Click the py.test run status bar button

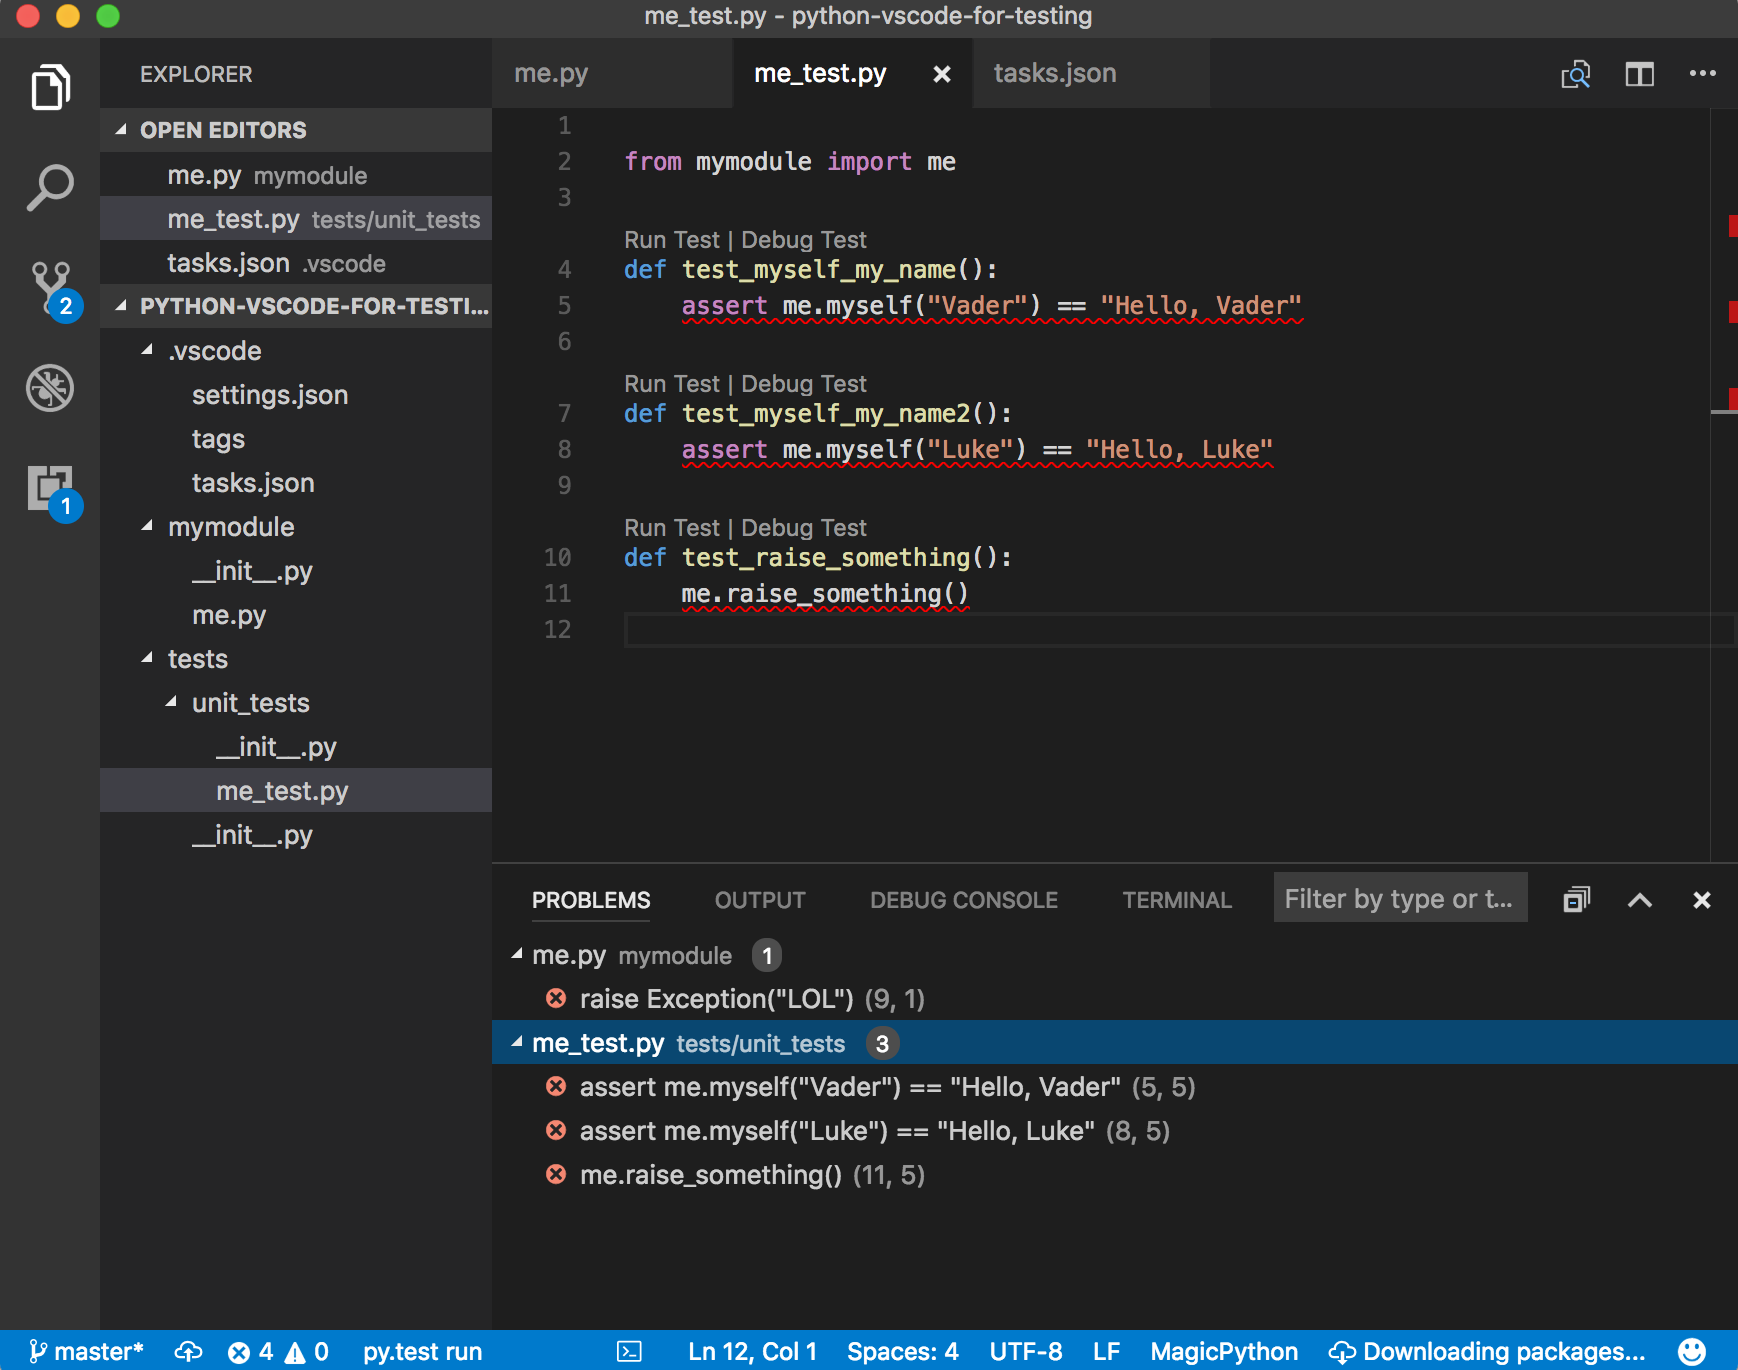pyautogui.click(x=422, y=1352)
